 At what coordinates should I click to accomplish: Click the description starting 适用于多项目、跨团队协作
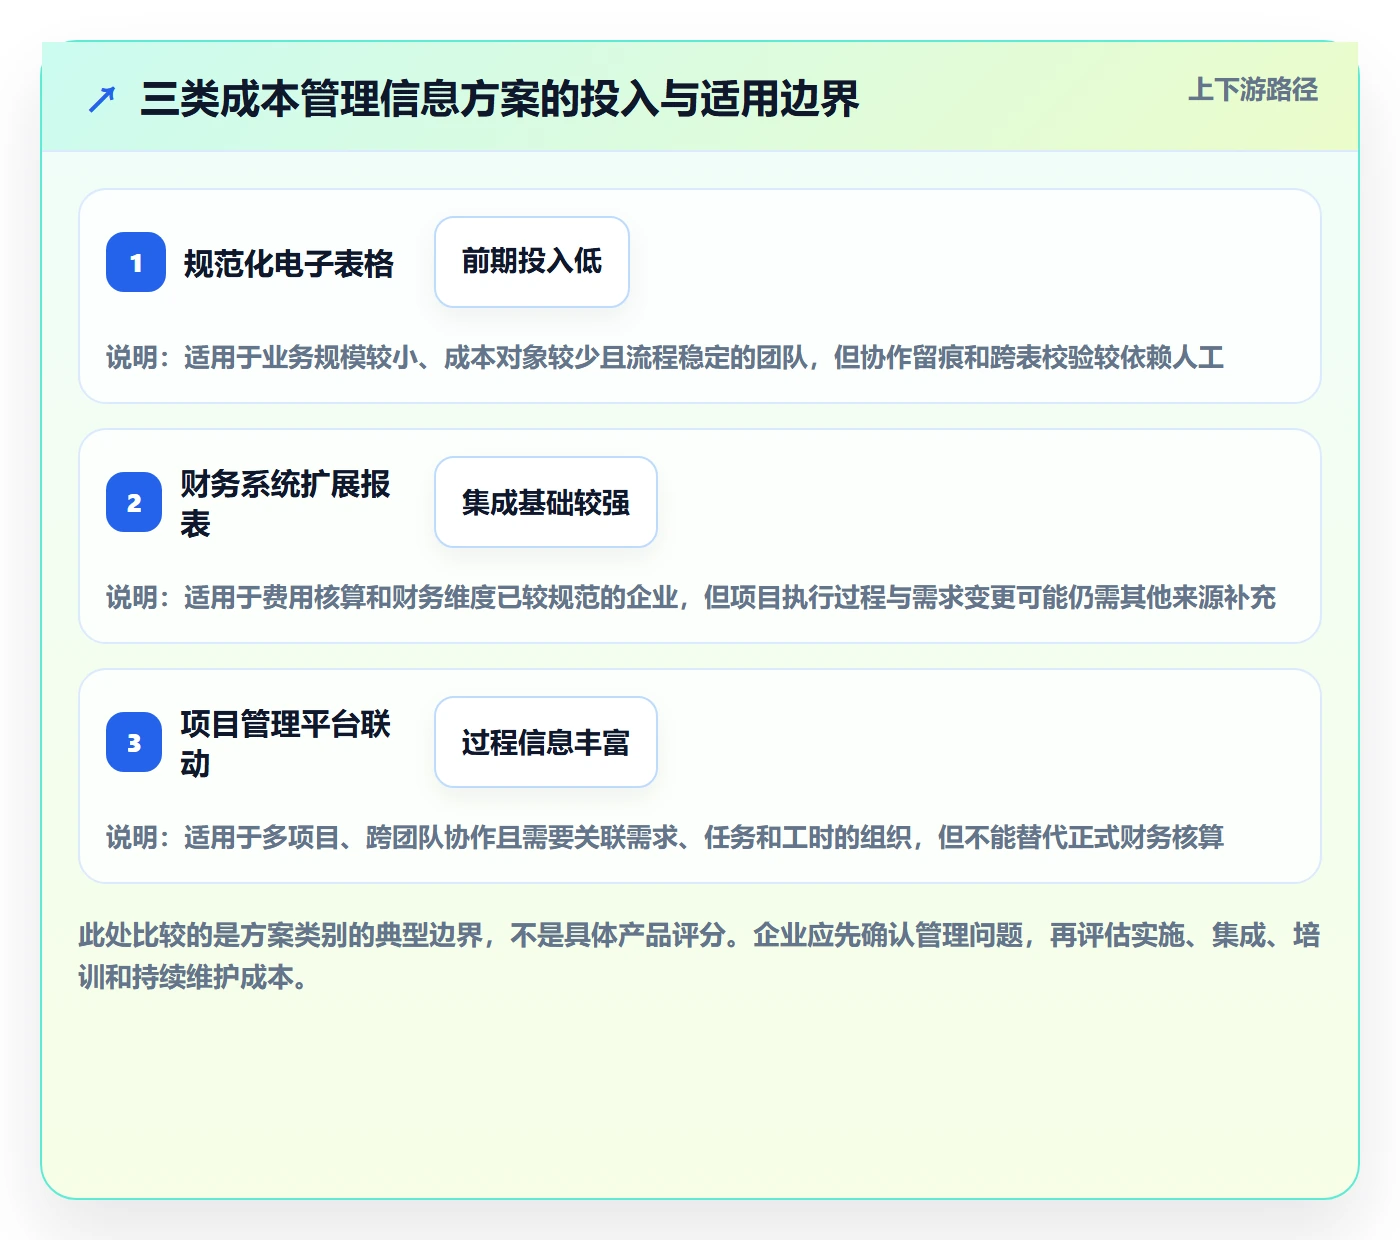tap(665, 837)
